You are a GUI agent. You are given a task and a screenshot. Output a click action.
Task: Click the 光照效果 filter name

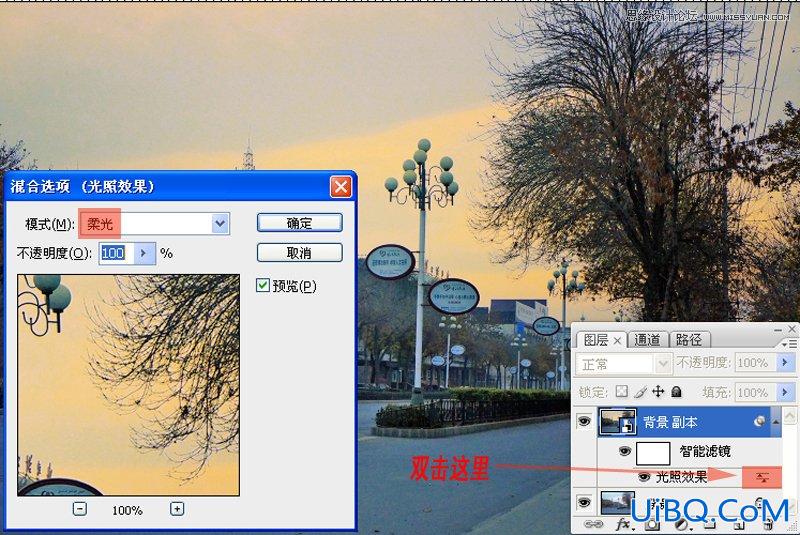click(x=681, y=477)
